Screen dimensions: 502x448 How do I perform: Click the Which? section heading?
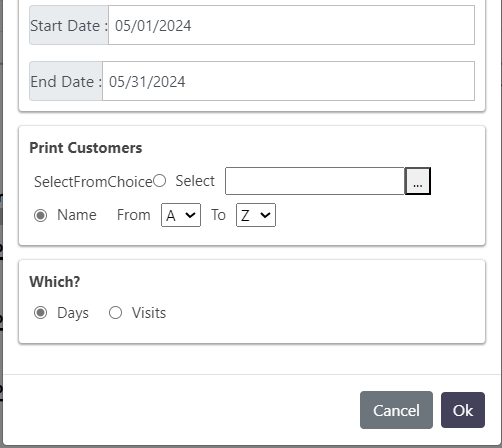[x=55, y=282]
